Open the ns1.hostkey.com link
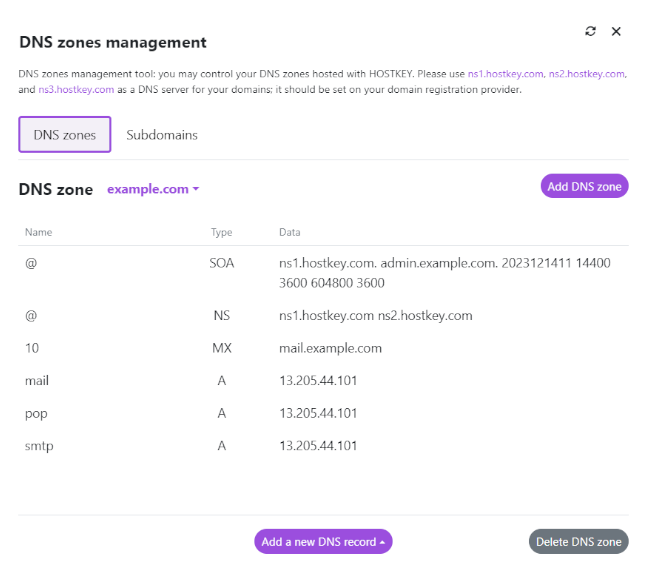This screenshot has height=572, width=647. 505,75
